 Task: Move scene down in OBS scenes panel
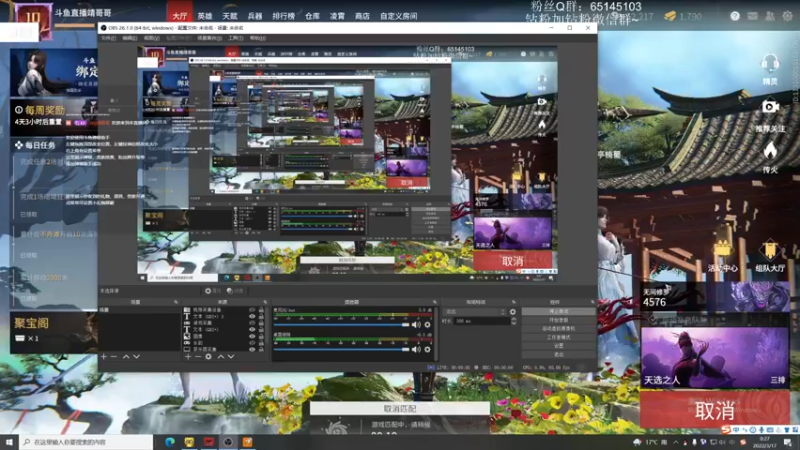point(136,357)
